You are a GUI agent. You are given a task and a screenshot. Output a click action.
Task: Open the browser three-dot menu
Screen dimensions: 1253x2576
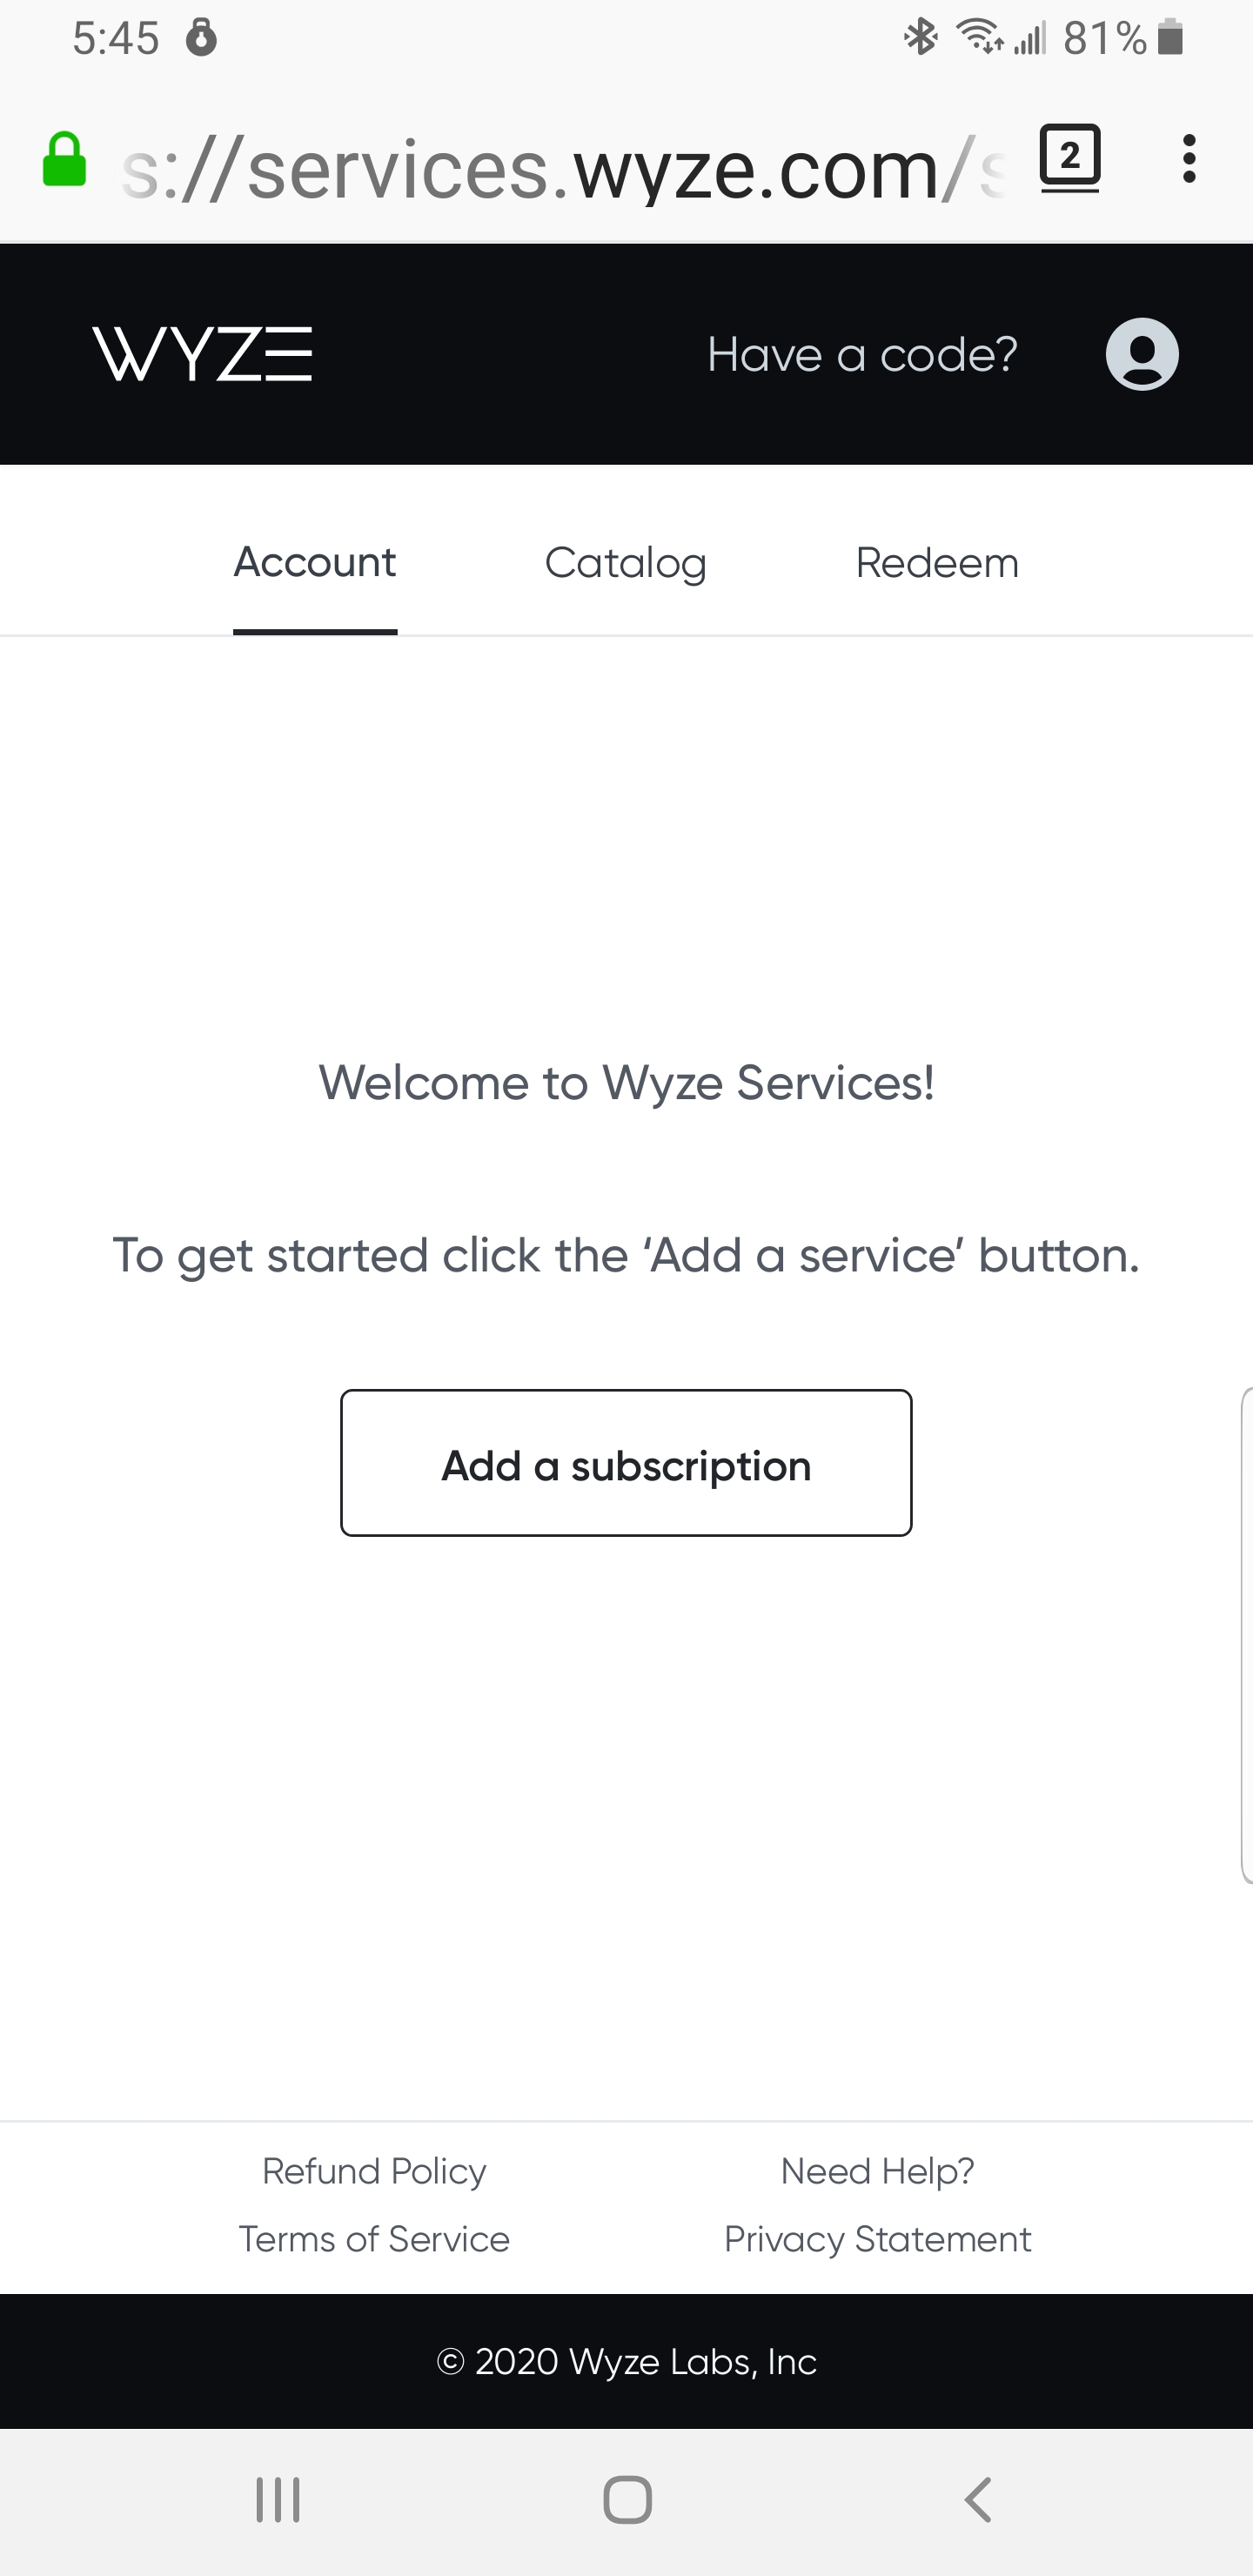(x=1188, y=159)
